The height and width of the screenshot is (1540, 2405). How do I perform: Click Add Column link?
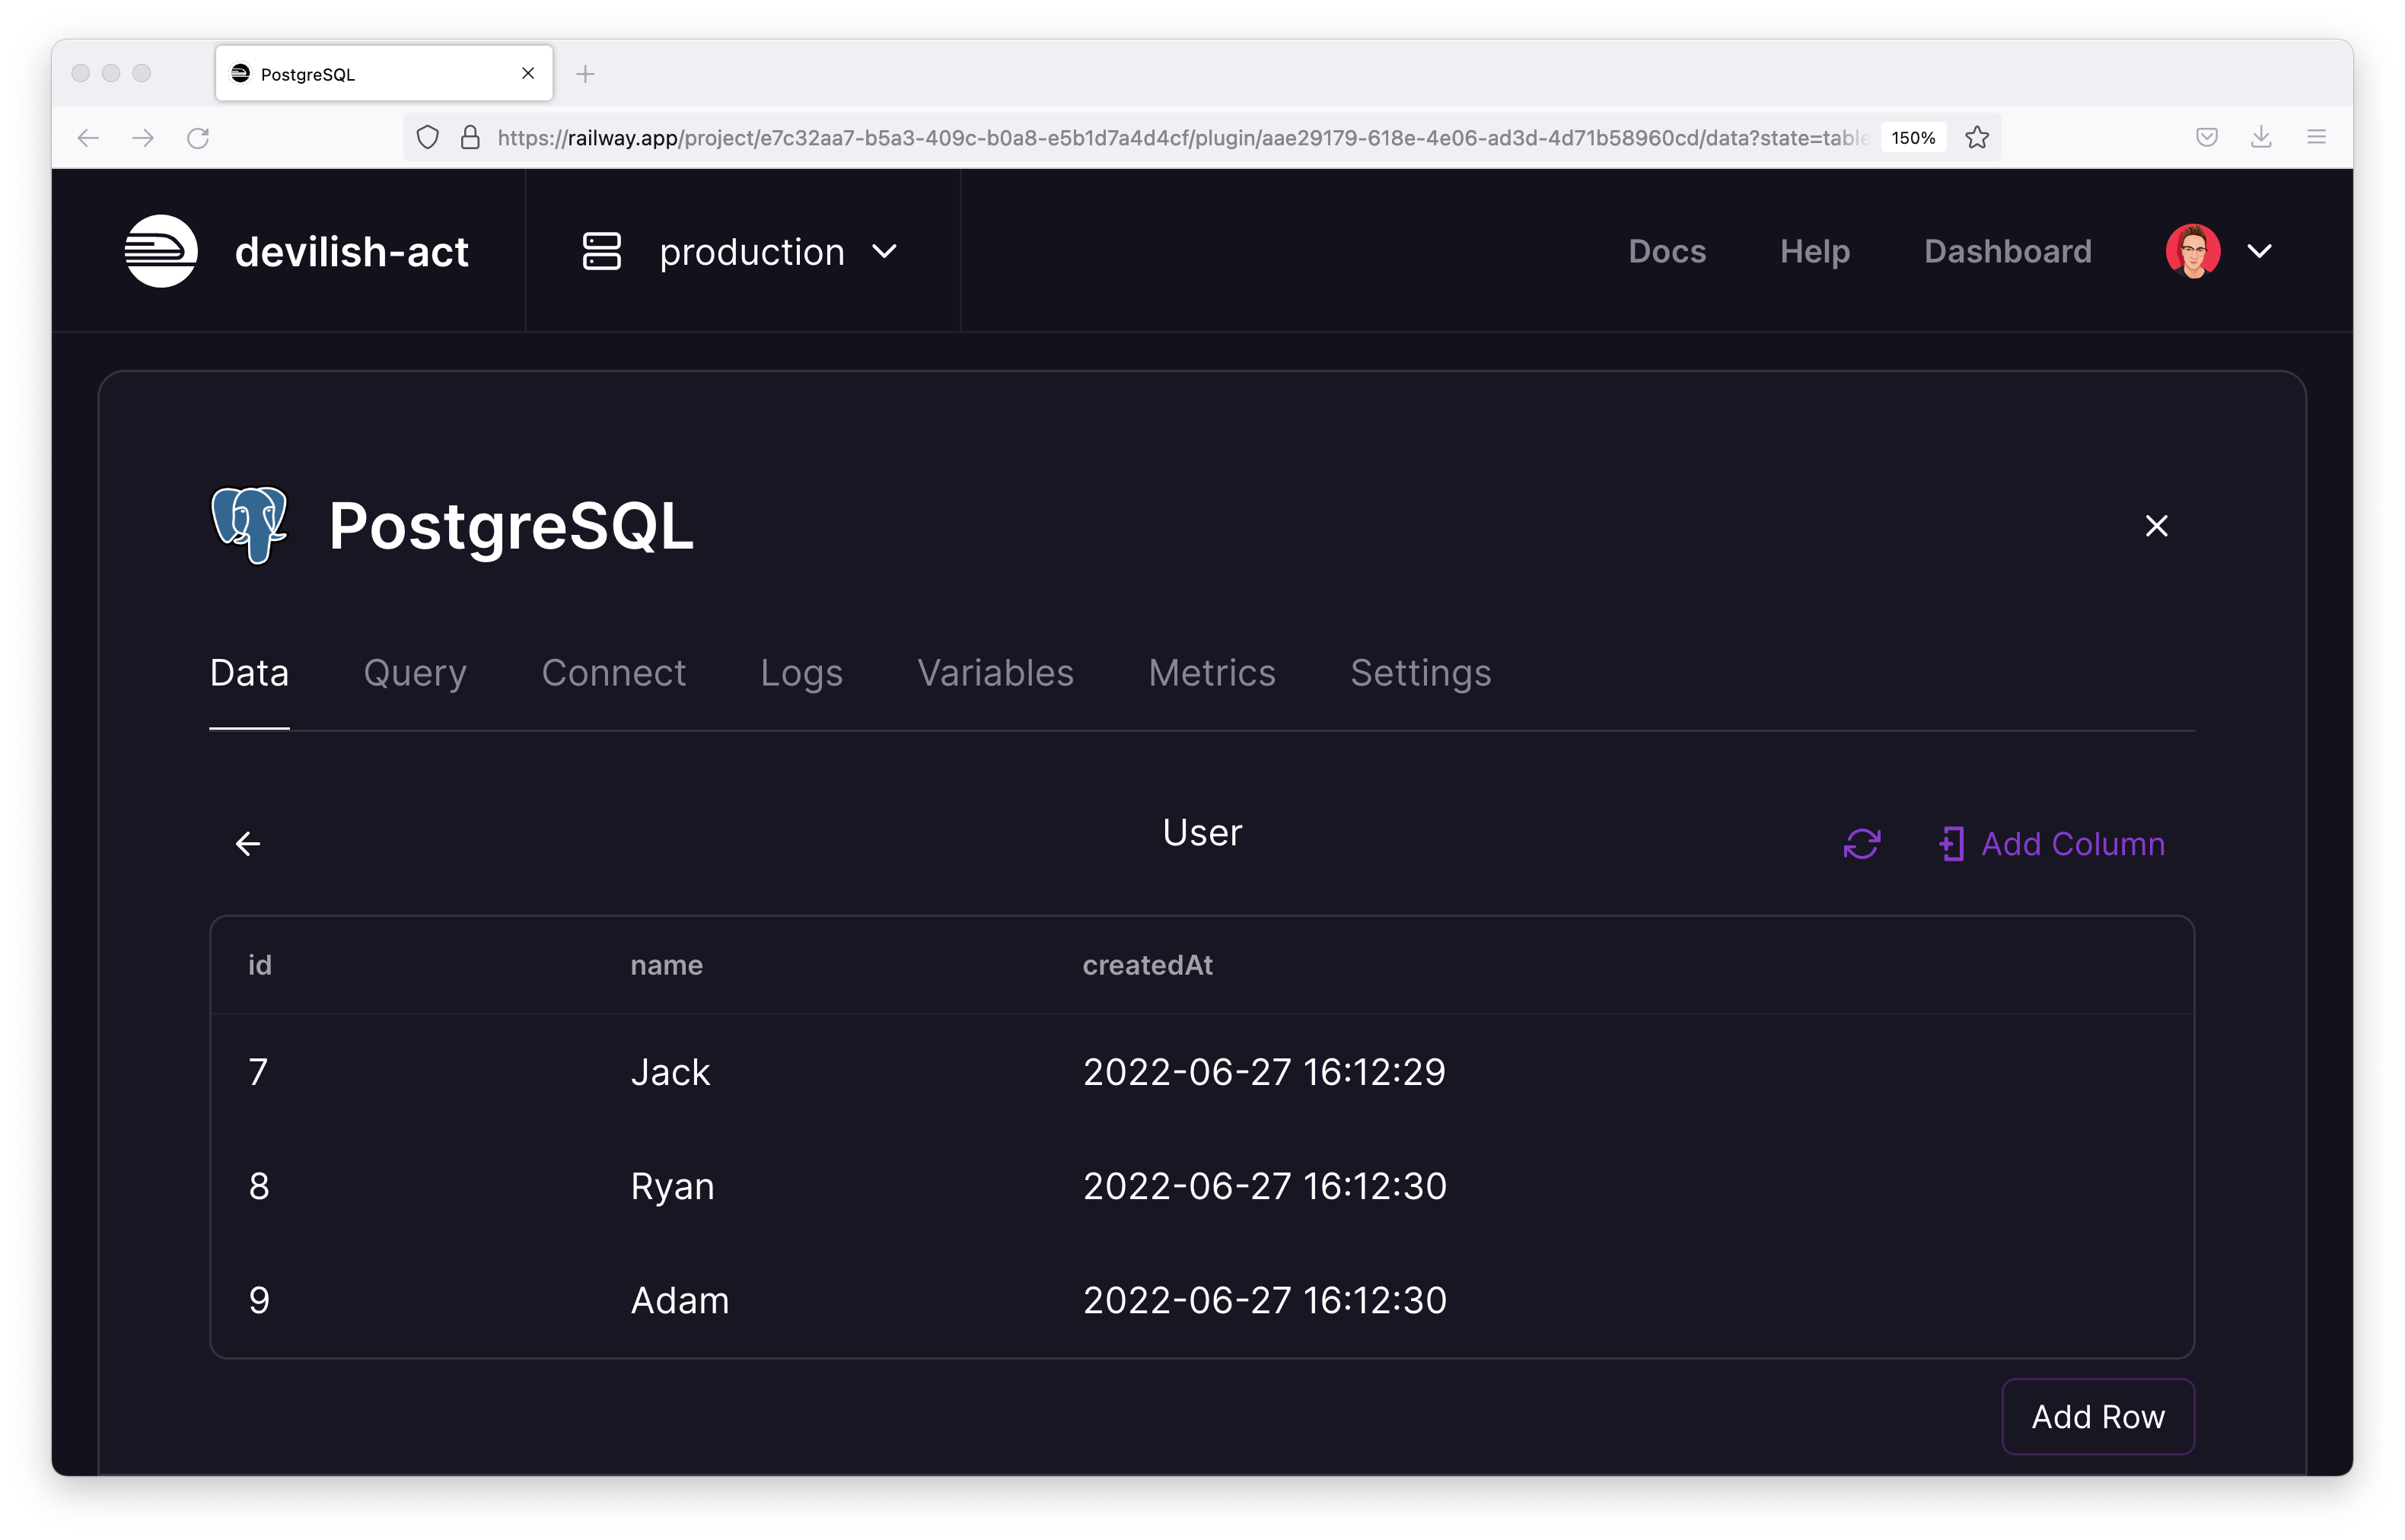2052,844
